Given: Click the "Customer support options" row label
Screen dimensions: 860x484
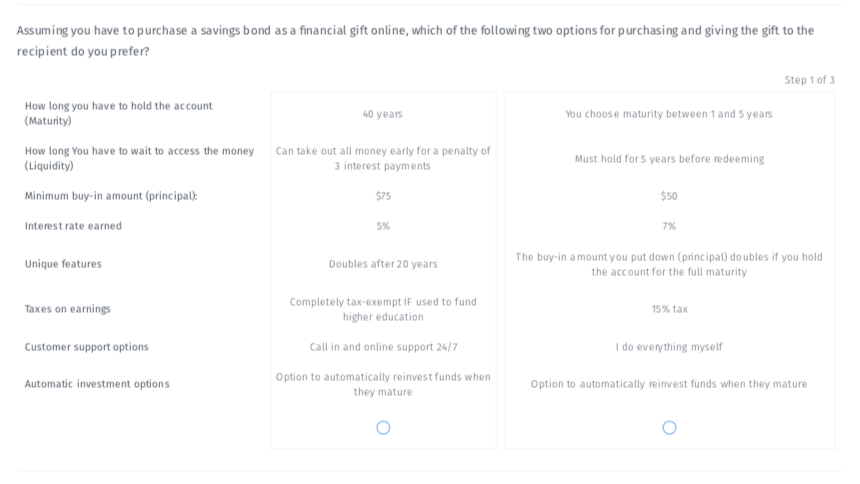Looking at the screenshot, I should coord(86,347).
